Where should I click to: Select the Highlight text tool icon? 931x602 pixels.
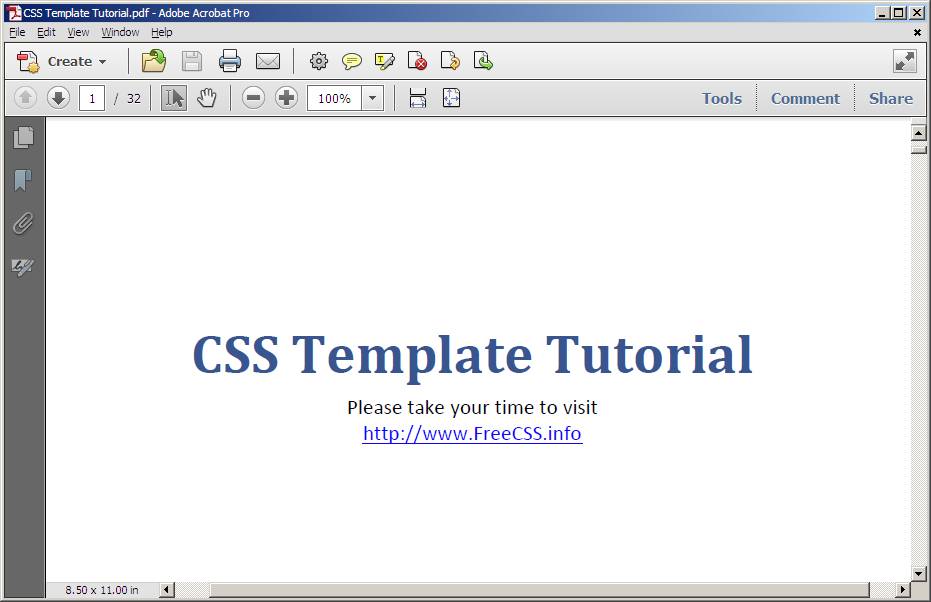(x=385, y=62)
